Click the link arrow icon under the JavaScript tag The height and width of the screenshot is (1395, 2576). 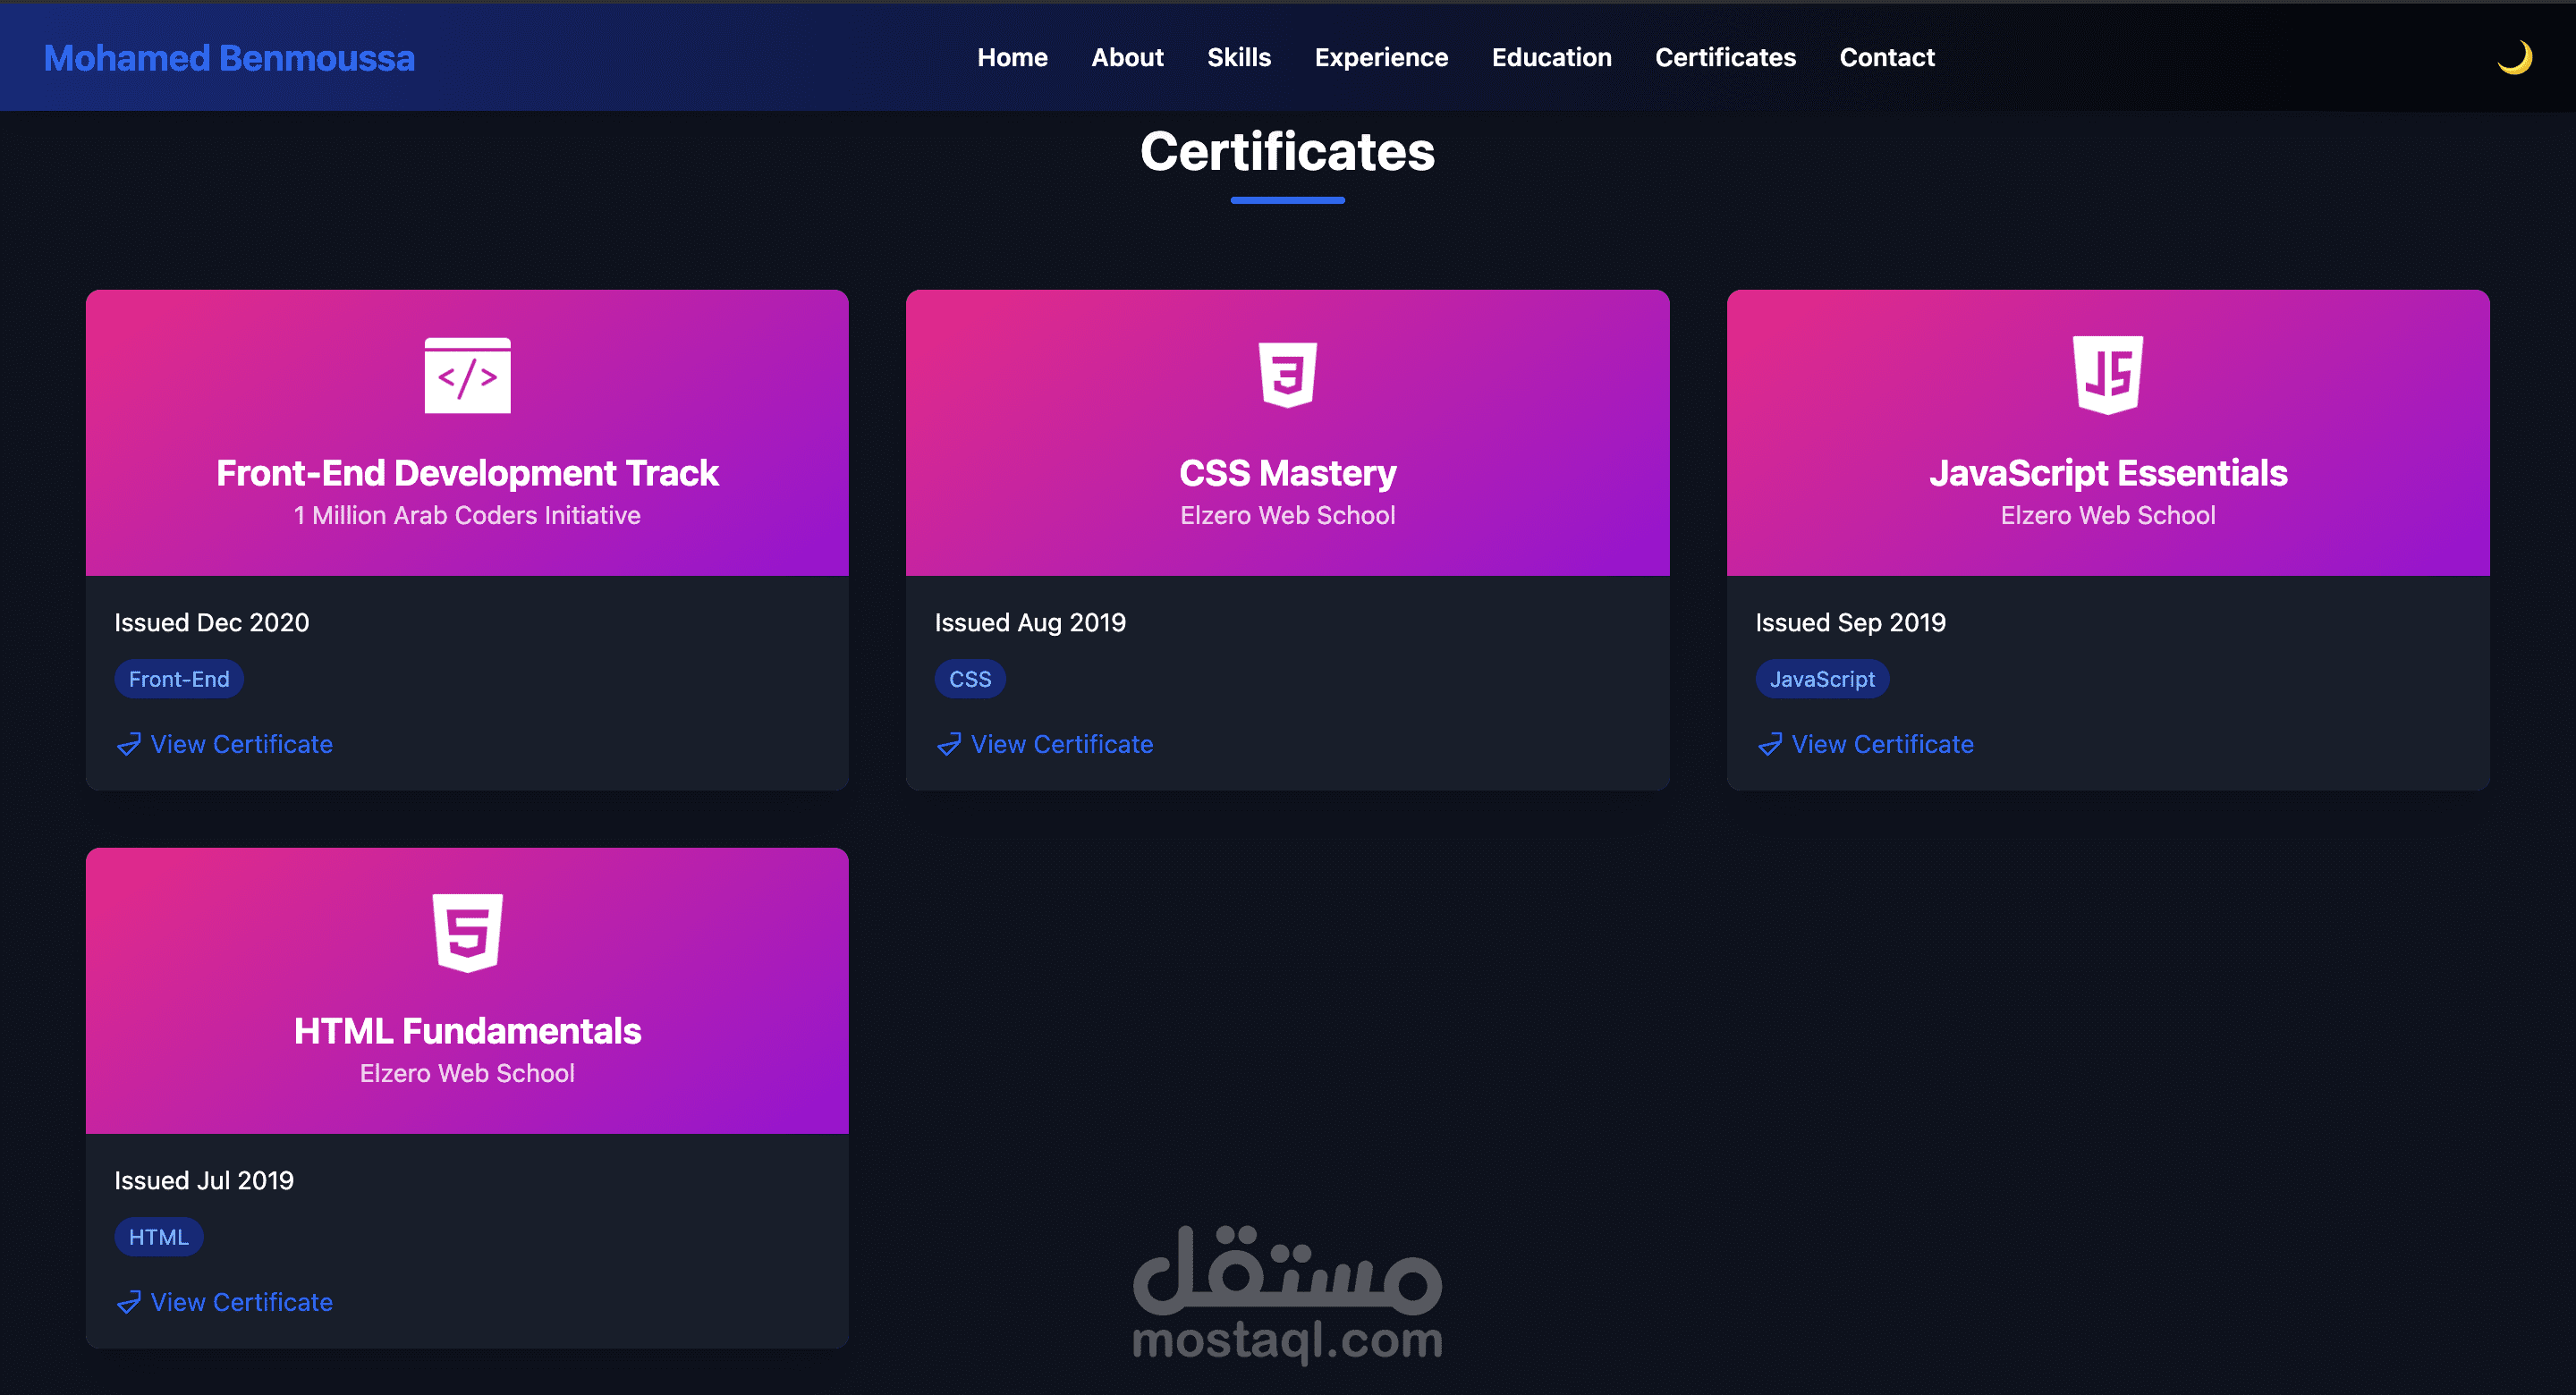(x=1770, y=745)
